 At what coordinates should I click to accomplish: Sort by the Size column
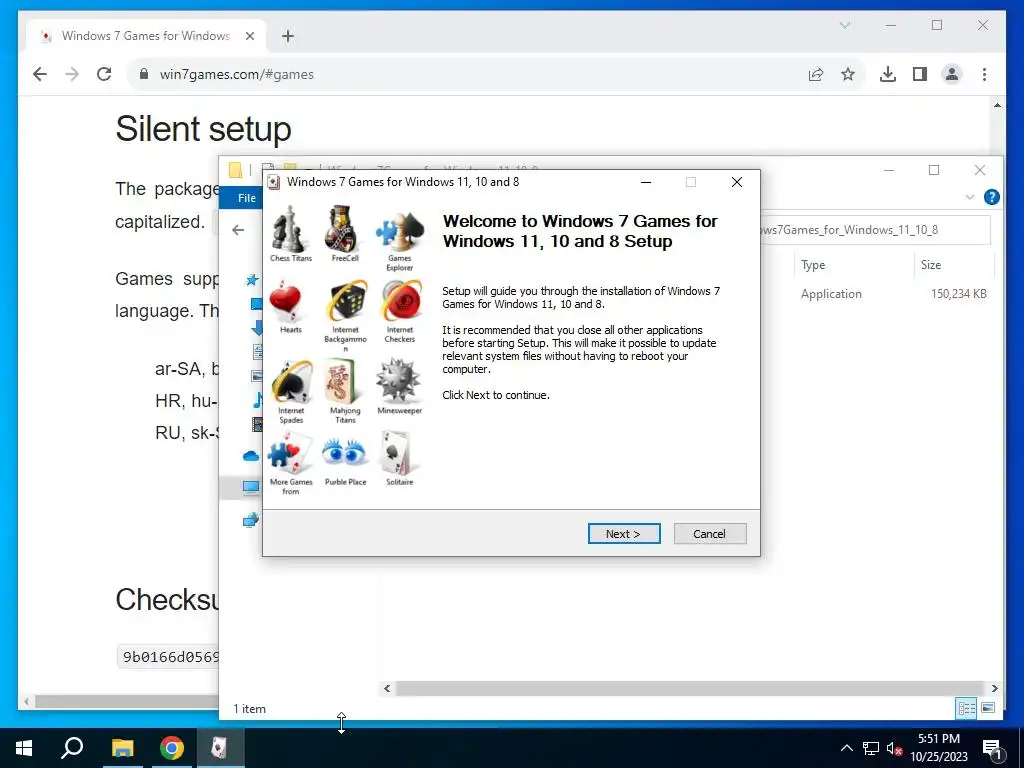tap(931, 264)
